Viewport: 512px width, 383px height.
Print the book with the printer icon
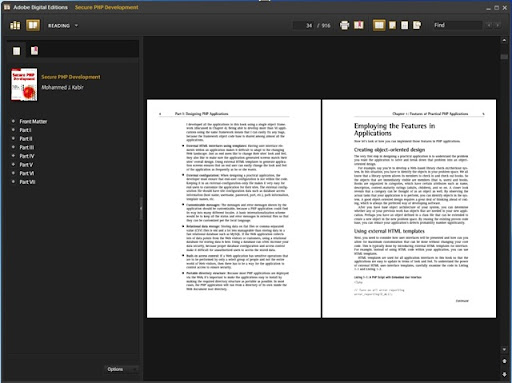click(x=344, y=25)
